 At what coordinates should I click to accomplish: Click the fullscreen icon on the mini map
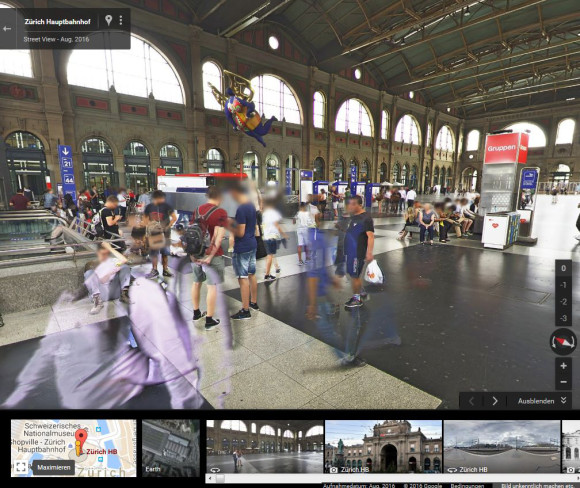(21, 467)
